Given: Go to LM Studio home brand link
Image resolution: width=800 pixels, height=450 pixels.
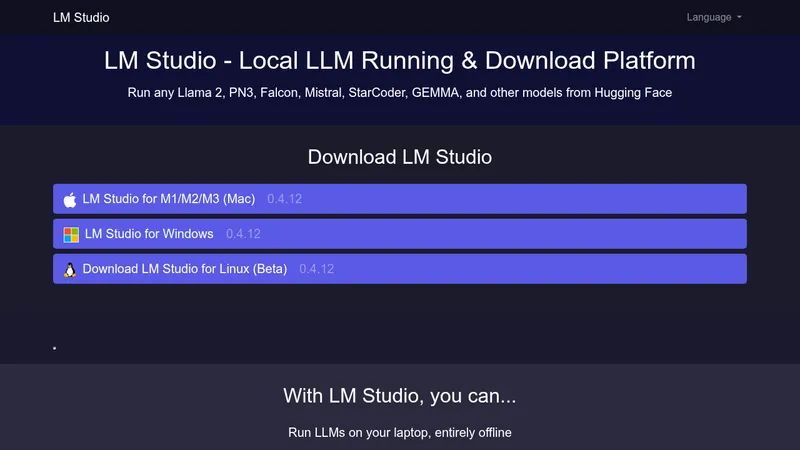Looking at the screenshot, I should click(x=81, y=17).
